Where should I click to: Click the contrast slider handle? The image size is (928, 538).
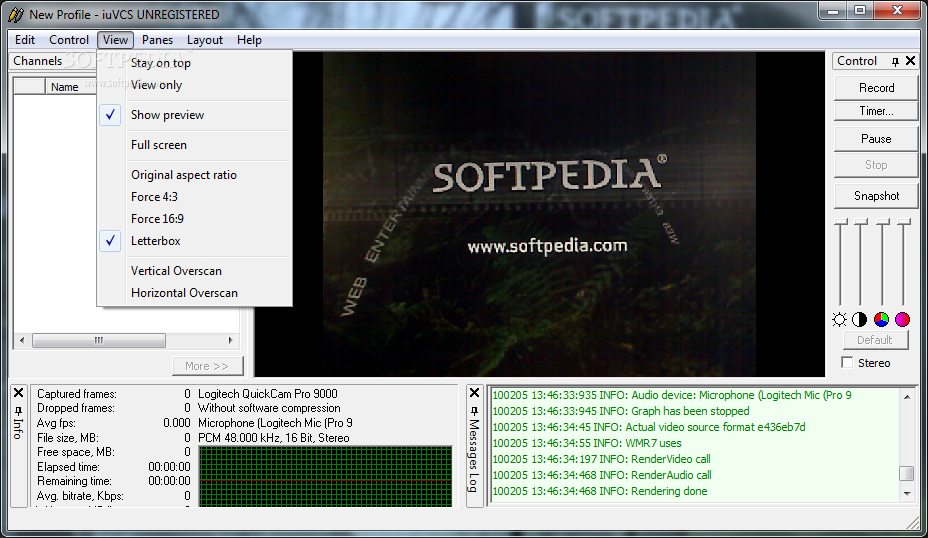coord(861,222)
